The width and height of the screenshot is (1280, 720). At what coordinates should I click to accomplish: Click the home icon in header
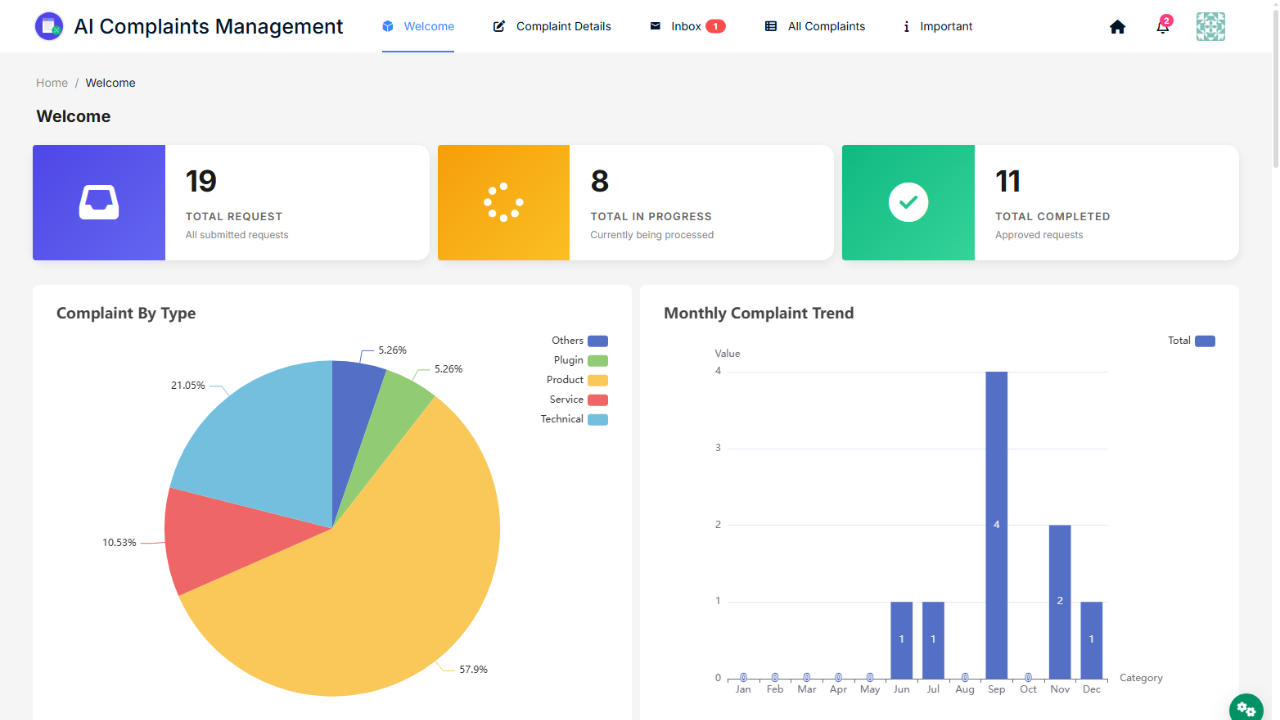1117,27
